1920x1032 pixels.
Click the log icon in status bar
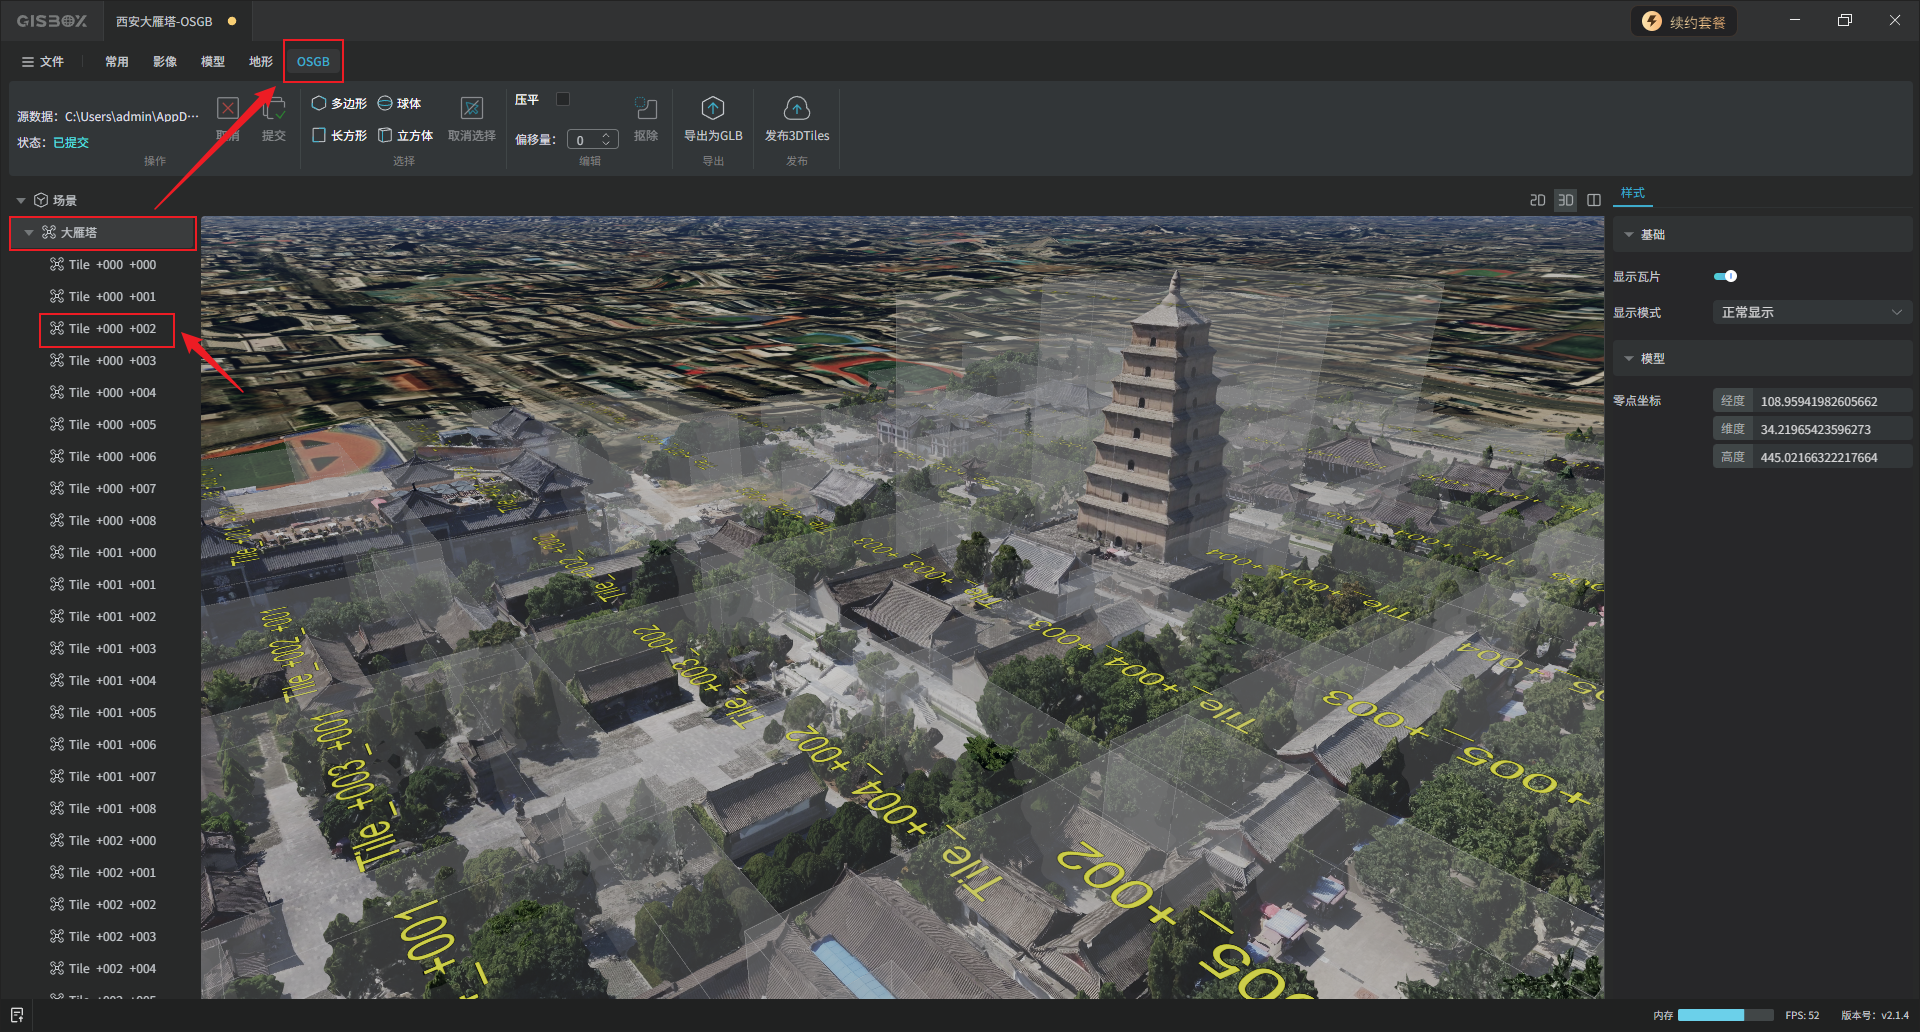point(17,1015)
